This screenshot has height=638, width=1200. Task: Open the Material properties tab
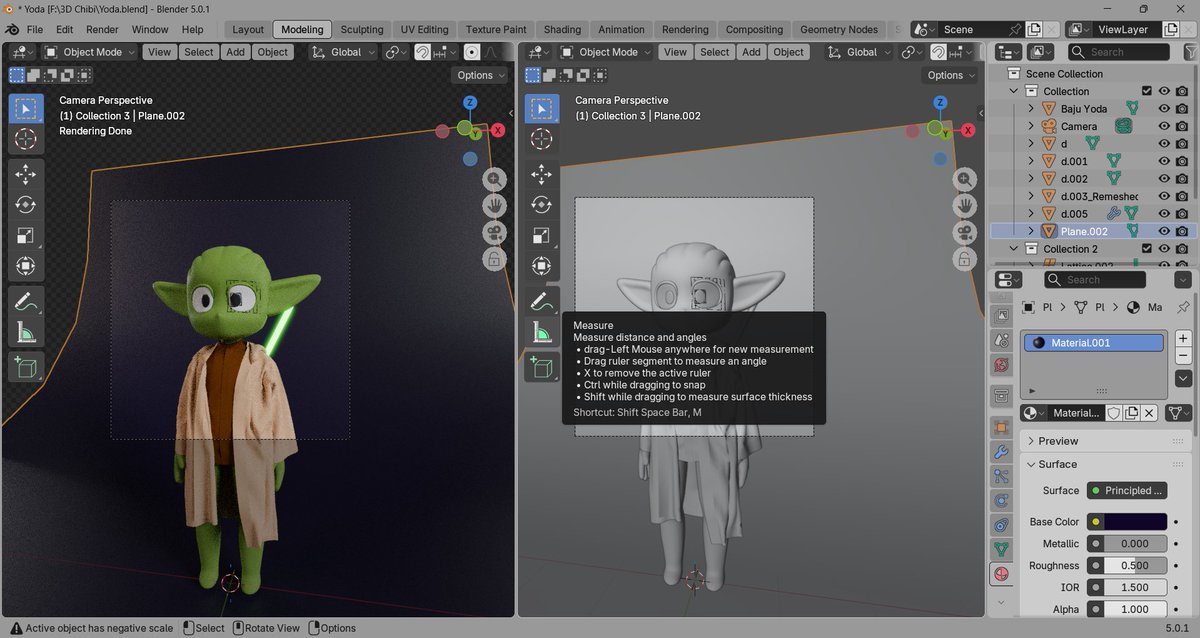pos(1001,574)
